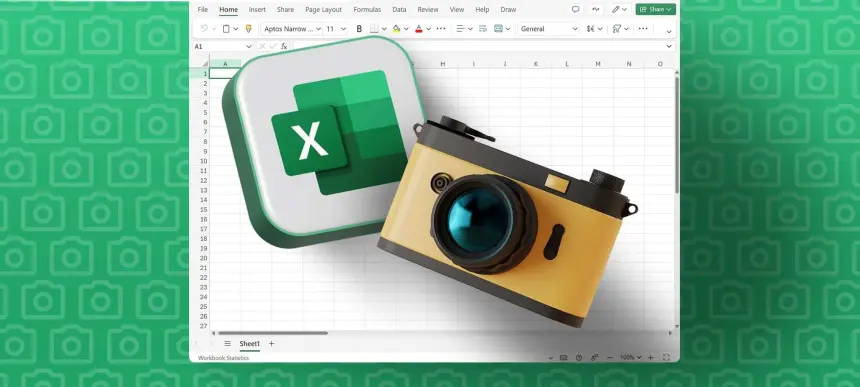Click the Merge cells icon
Viewport: 860px width, 387px height.
[498, 29]
